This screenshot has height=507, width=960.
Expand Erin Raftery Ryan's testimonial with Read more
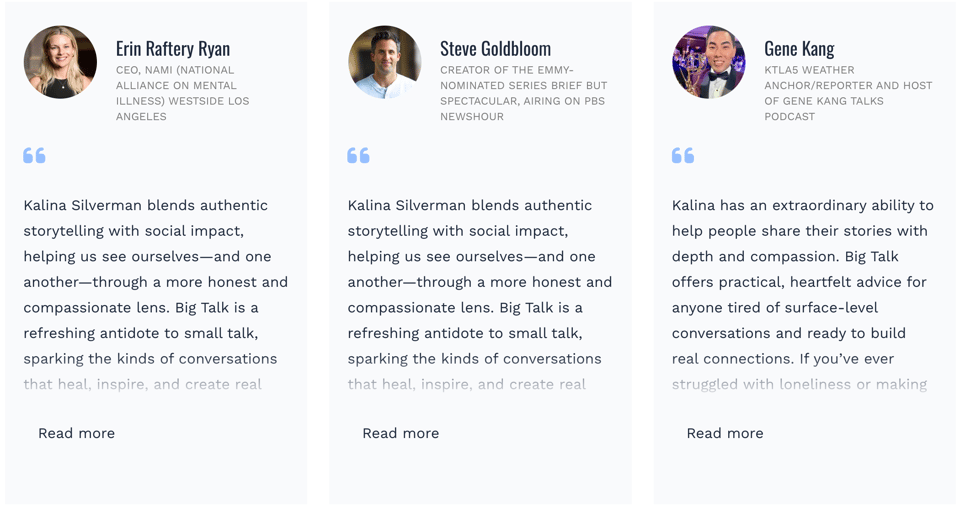click(76, 433)
